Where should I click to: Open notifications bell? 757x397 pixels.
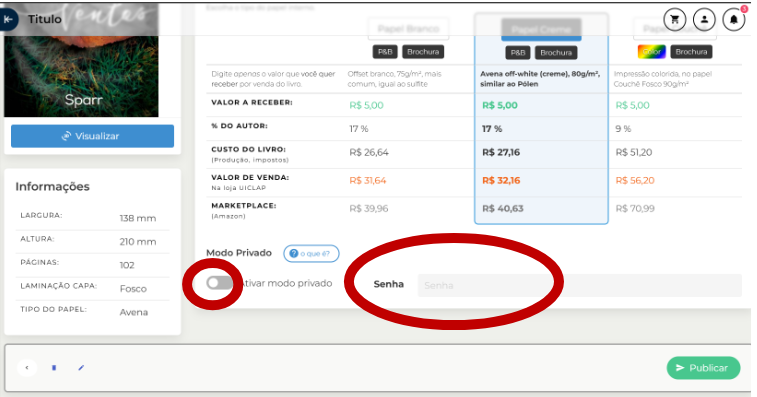(x=734, y=19)
